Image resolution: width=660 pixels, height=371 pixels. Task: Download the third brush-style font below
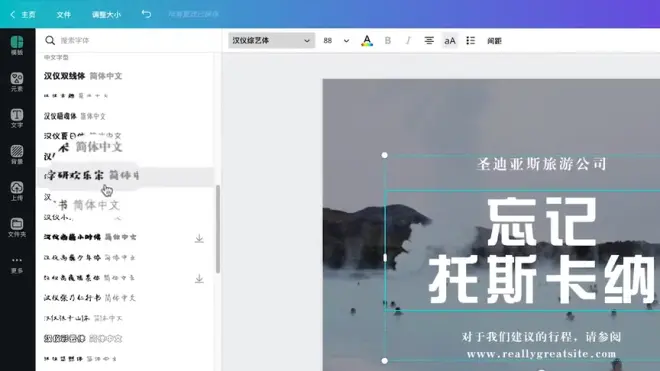[199, 279]
